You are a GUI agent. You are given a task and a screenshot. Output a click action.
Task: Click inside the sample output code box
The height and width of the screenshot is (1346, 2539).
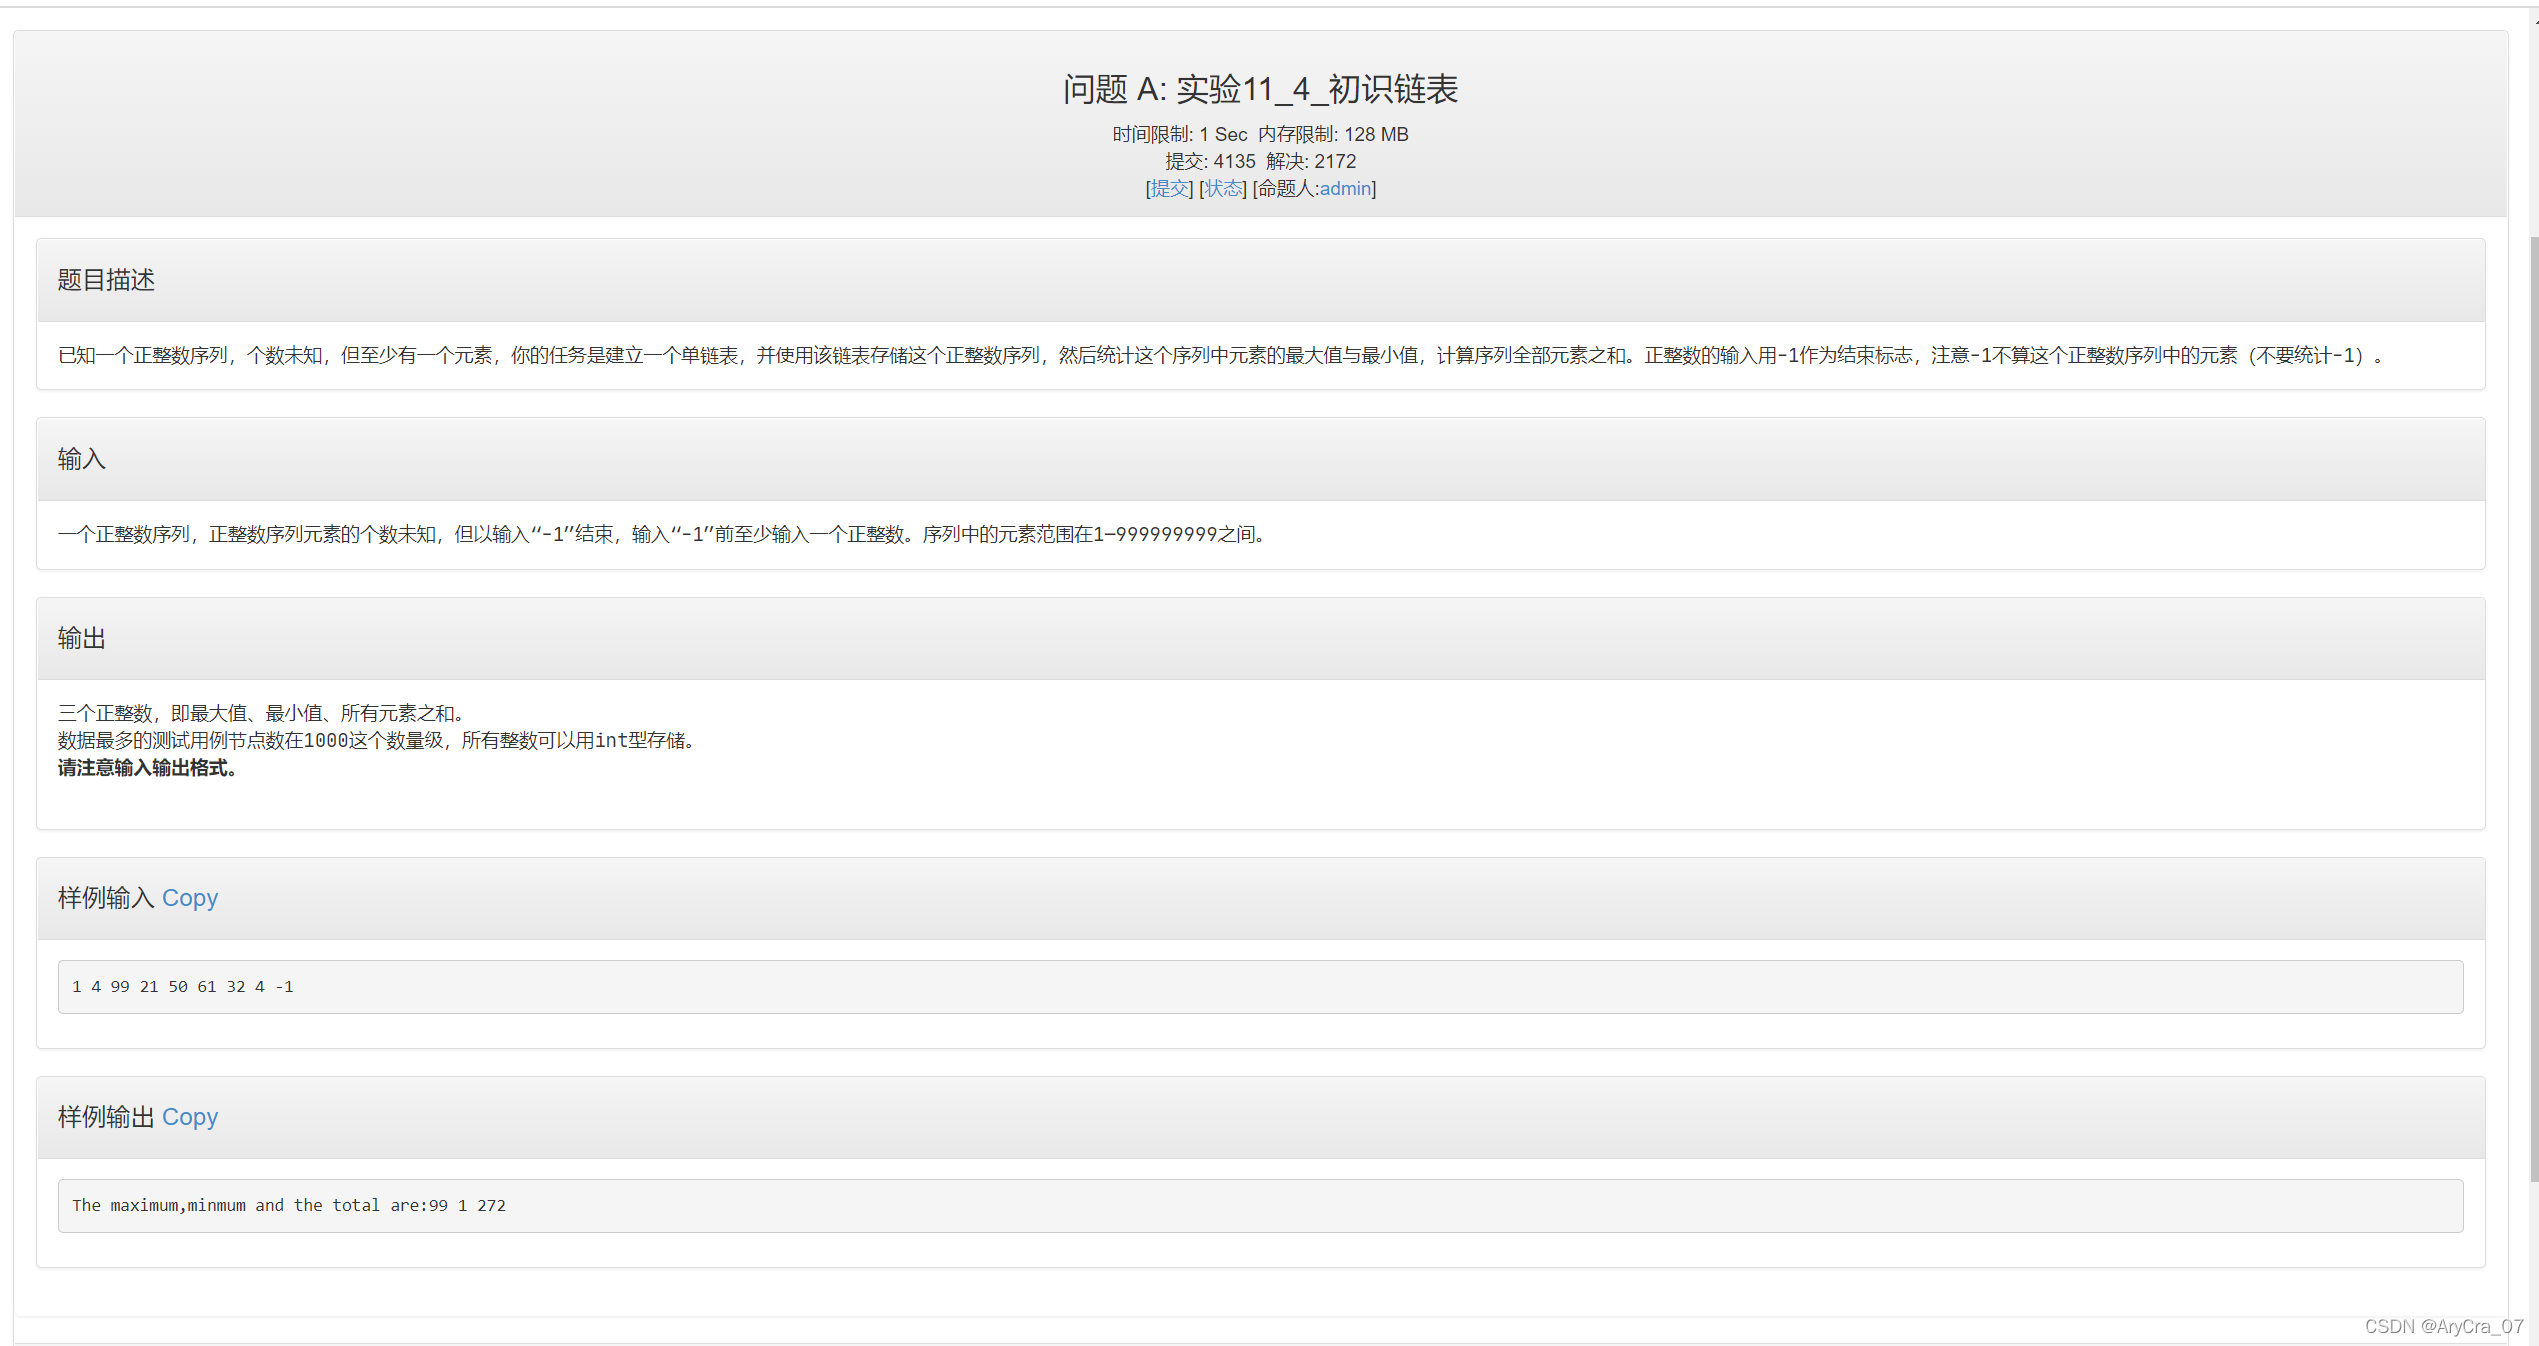coord(1260,1206)
